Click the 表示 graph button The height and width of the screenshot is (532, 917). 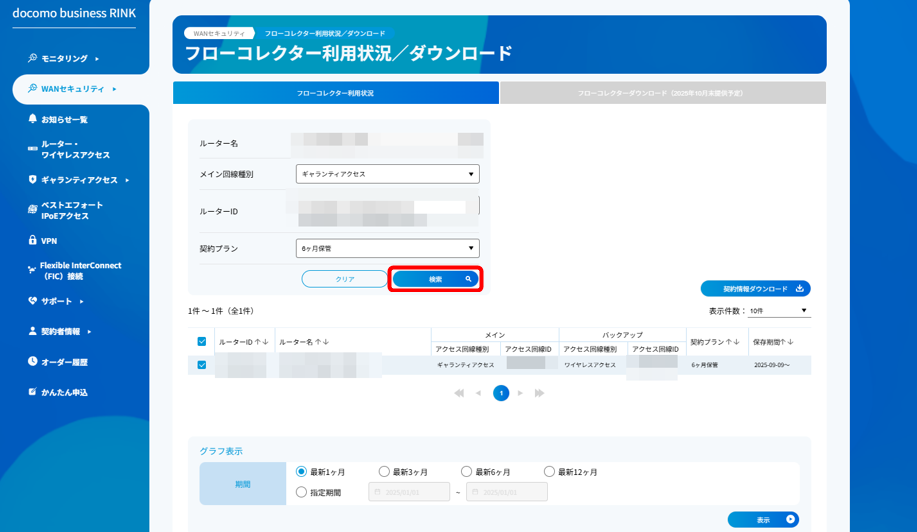tap(763, 519)
